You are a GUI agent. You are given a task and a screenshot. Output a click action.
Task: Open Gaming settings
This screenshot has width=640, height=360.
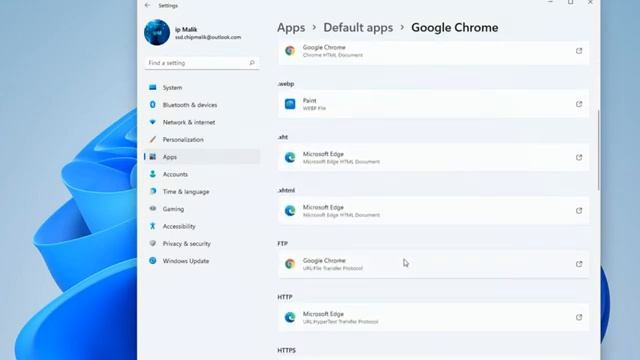tap(202, 209)
